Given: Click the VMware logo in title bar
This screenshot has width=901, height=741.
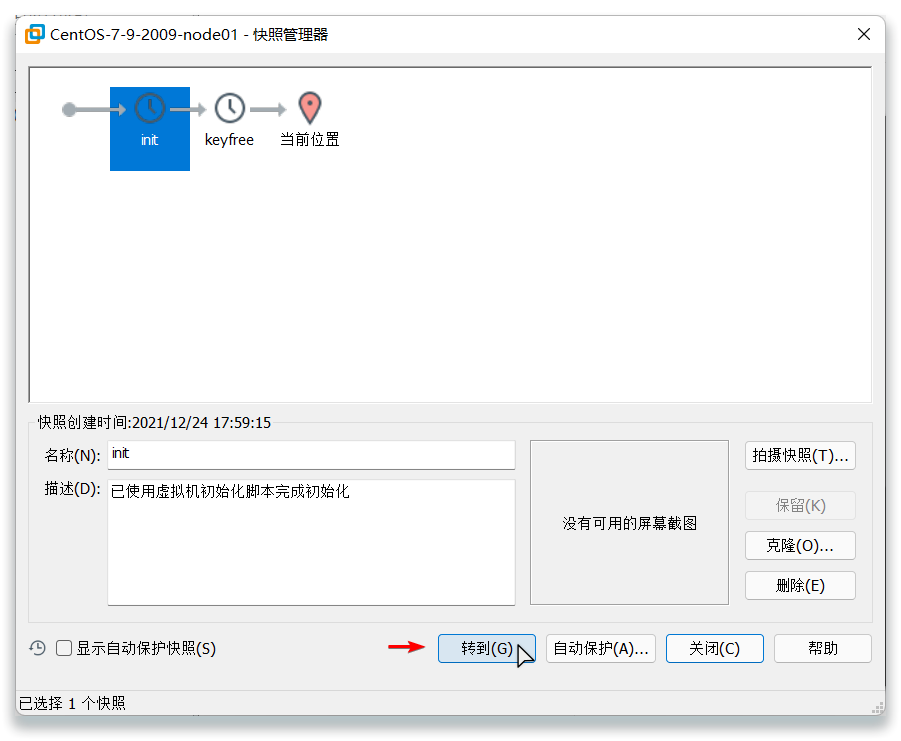Looking at the screenshot, I should coord(34,34).
